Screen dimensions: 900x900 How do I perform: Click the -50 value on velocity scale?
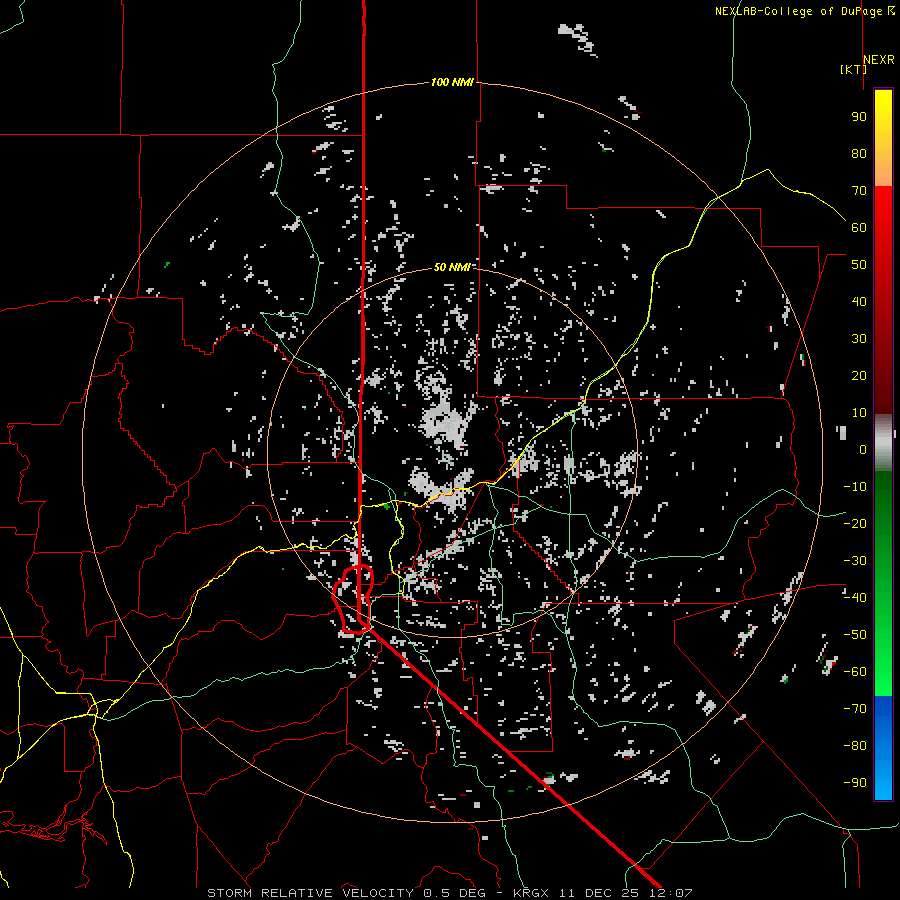coord(855,635)
